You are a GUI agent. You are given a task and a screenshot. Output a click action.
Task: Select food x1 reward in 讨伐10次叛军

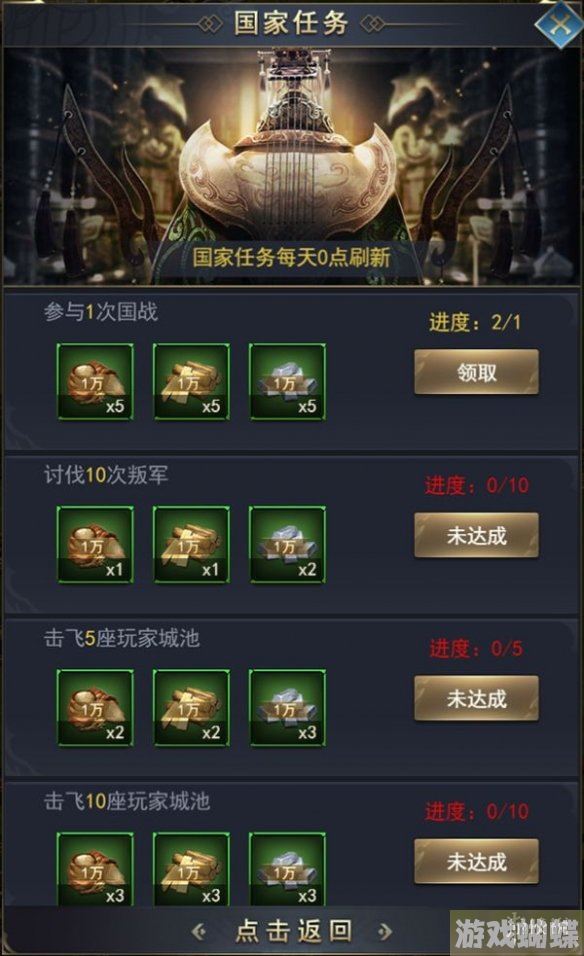click(x=95, y=544)
